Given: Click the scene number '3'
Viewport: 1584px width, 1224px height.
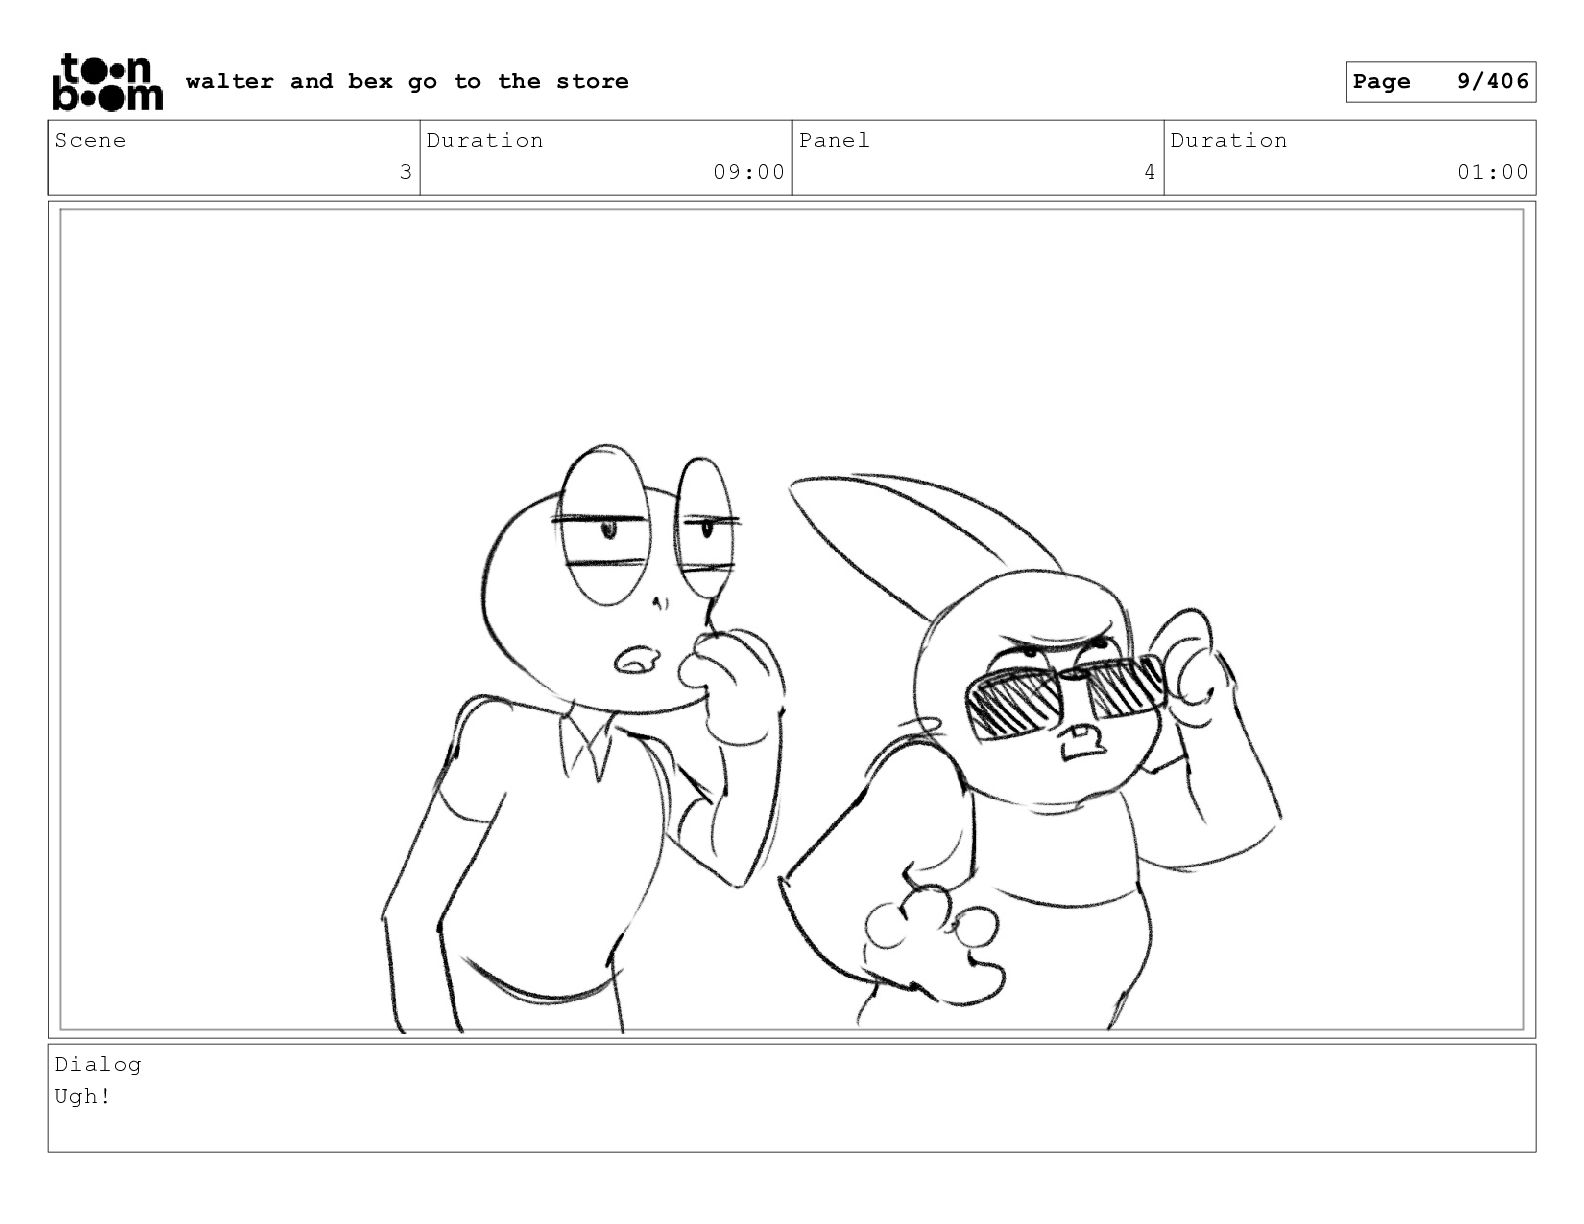Looking at the screenshot, I should pos(405,172).
